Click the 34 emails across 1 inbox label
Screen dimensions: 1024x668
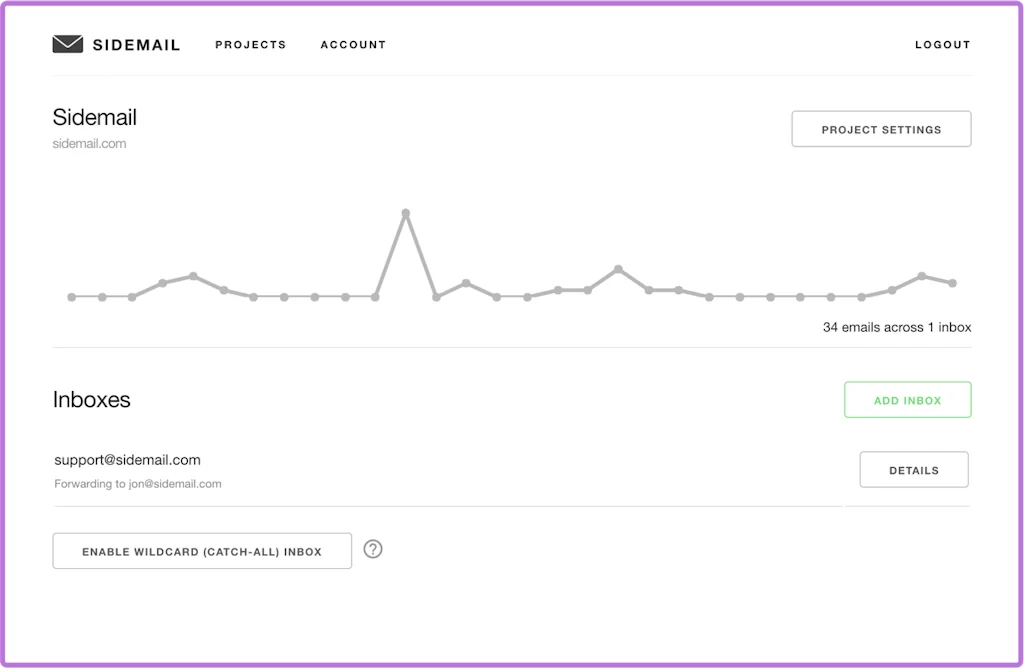pos(897,327)
